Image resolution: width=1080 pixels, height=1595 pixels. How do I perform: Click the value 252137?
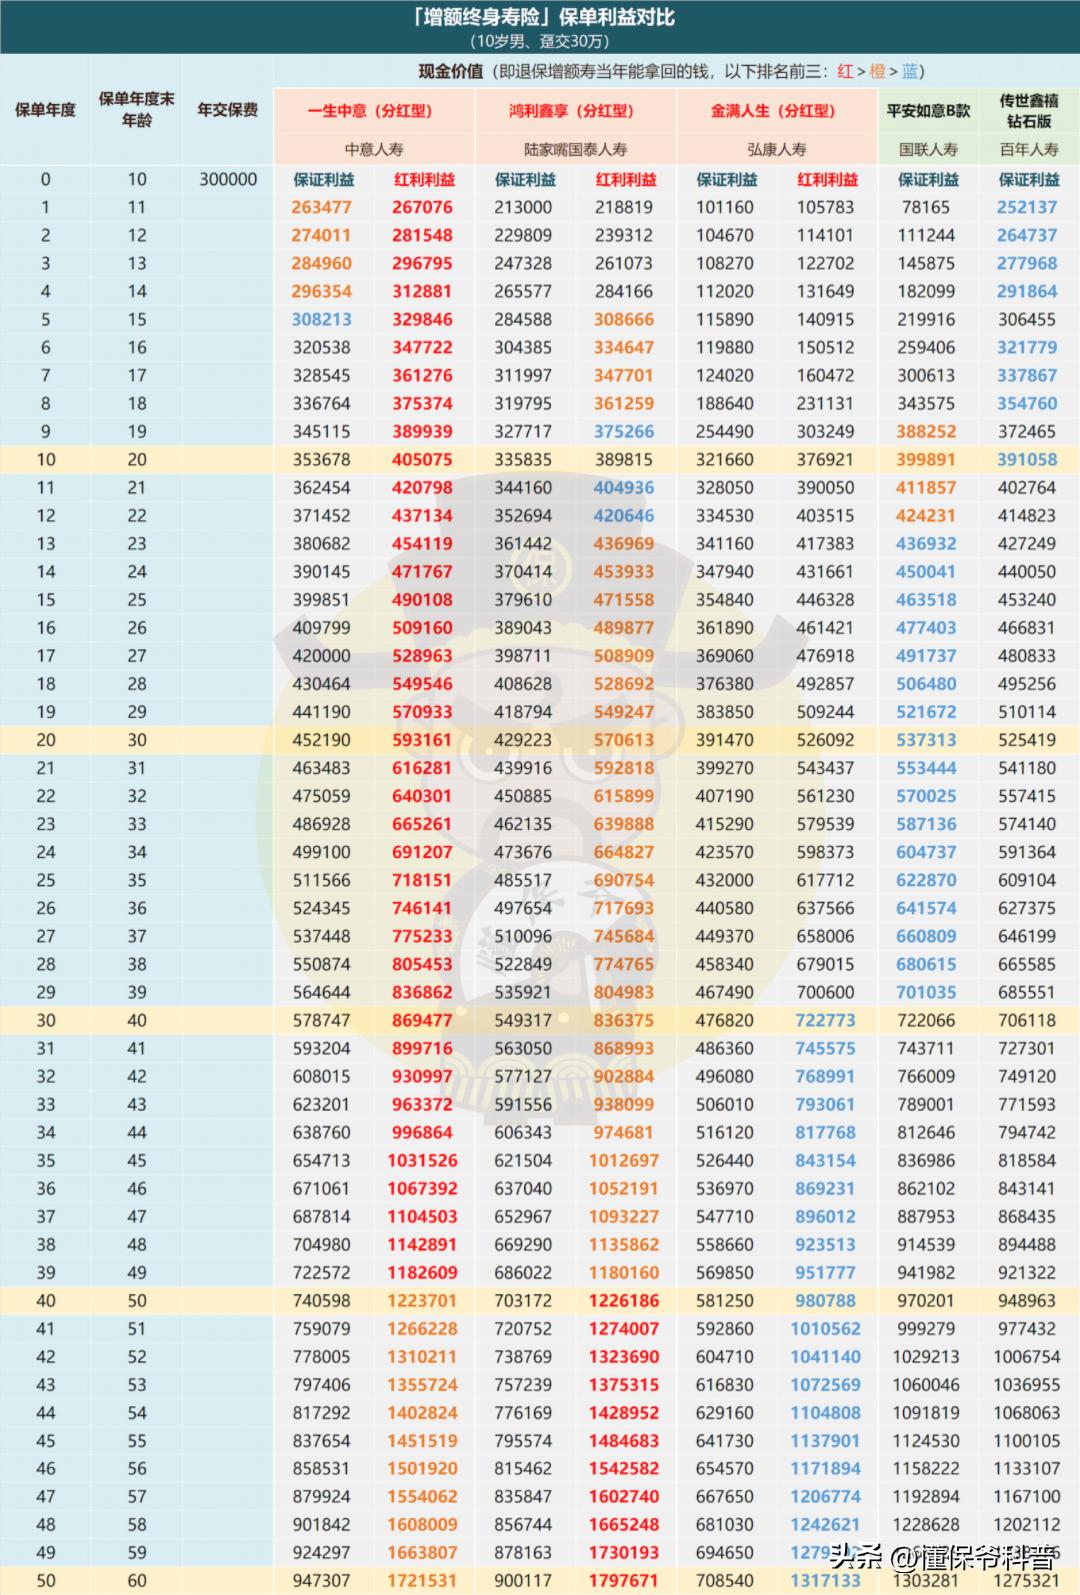tap(1027, 207)
